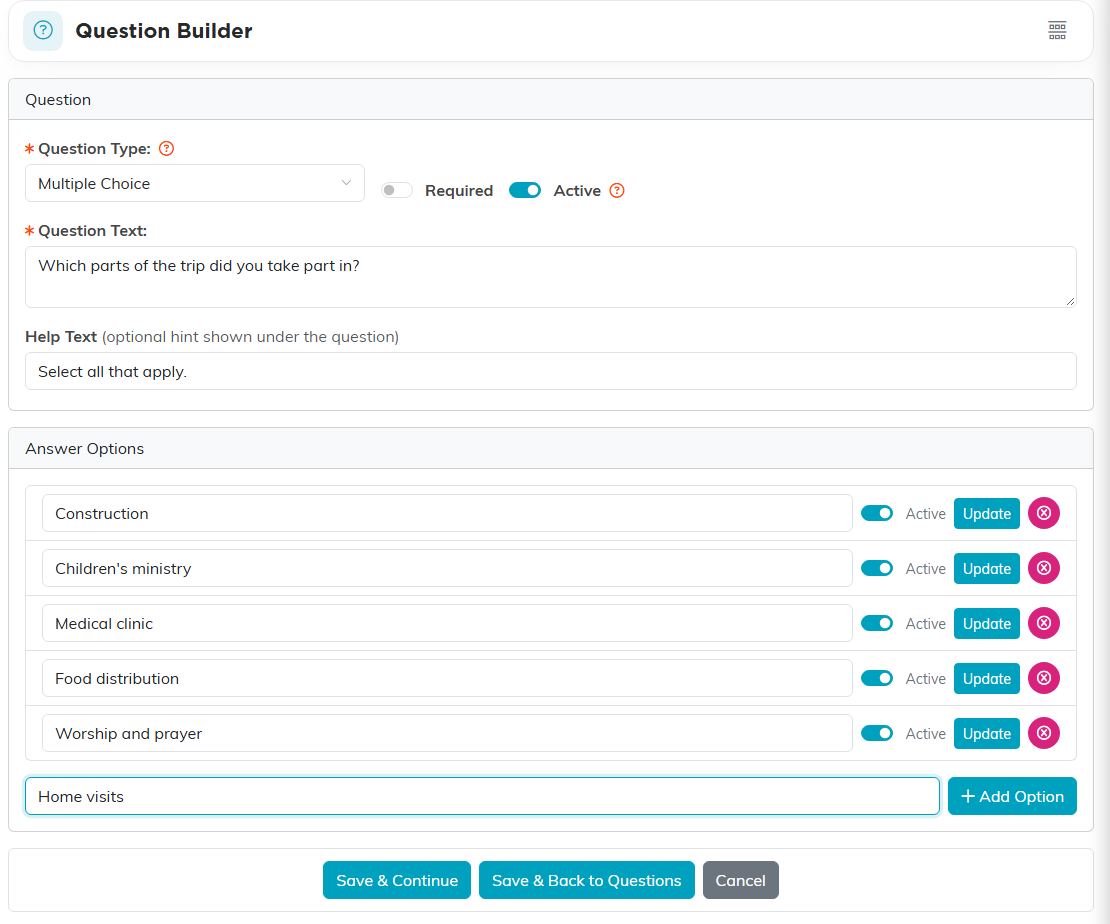The height and width of the screenshot is (924, 1110).
Task: Edit the Construction option text field
Action: [447, 513]
